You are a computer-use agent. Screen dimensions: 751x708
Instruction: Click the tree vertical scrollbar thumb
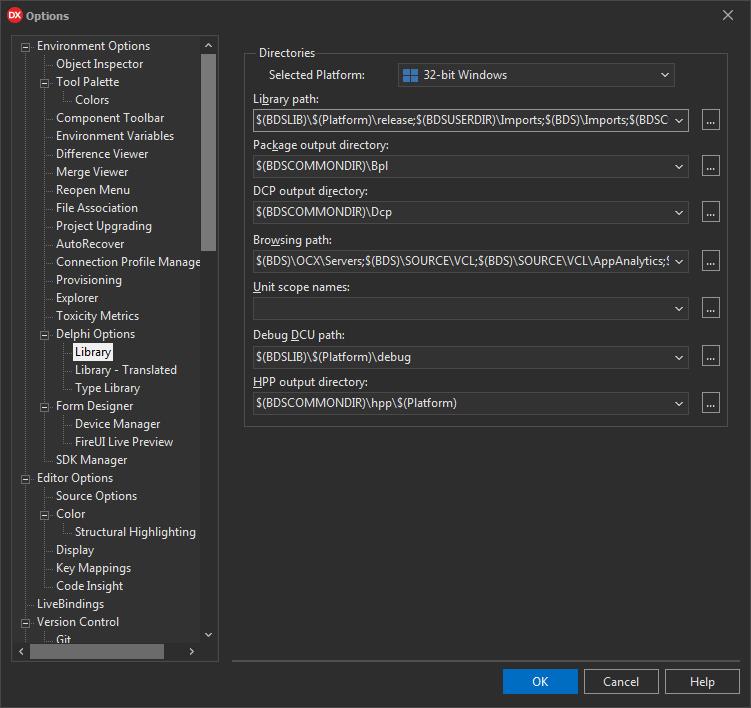pos(208,152)
